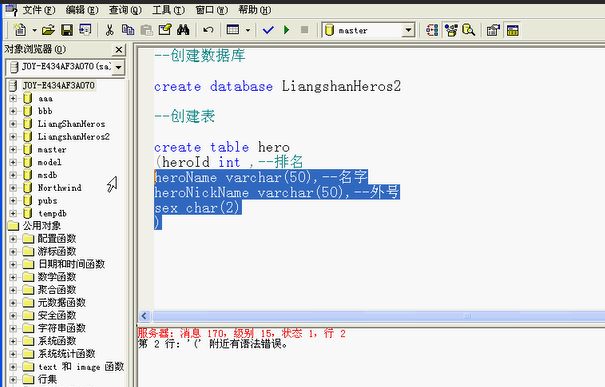Click the New Query toolbar icon
Image resolution: width=605 pixels, height=387 pixels.
(20, 30)
